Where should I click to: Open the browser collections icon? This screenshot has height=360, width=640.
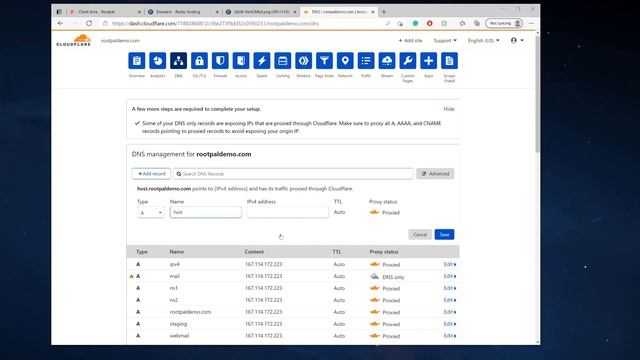point(477,23)
